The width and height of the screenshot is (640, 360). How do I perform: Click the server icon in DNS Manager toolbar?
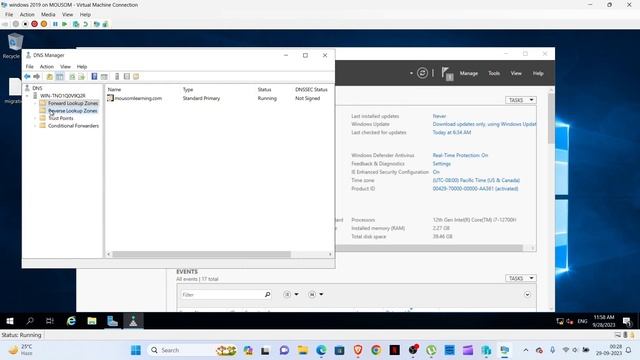tap(117, 76)
